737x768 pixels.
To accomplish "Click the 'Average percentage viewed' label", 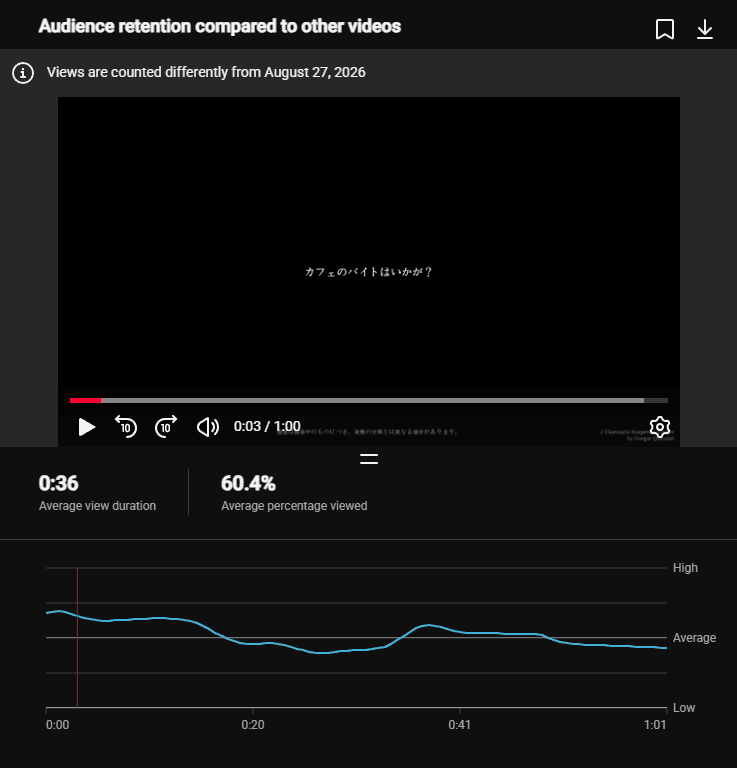I will pyautogui.click(x=294, y=506).
